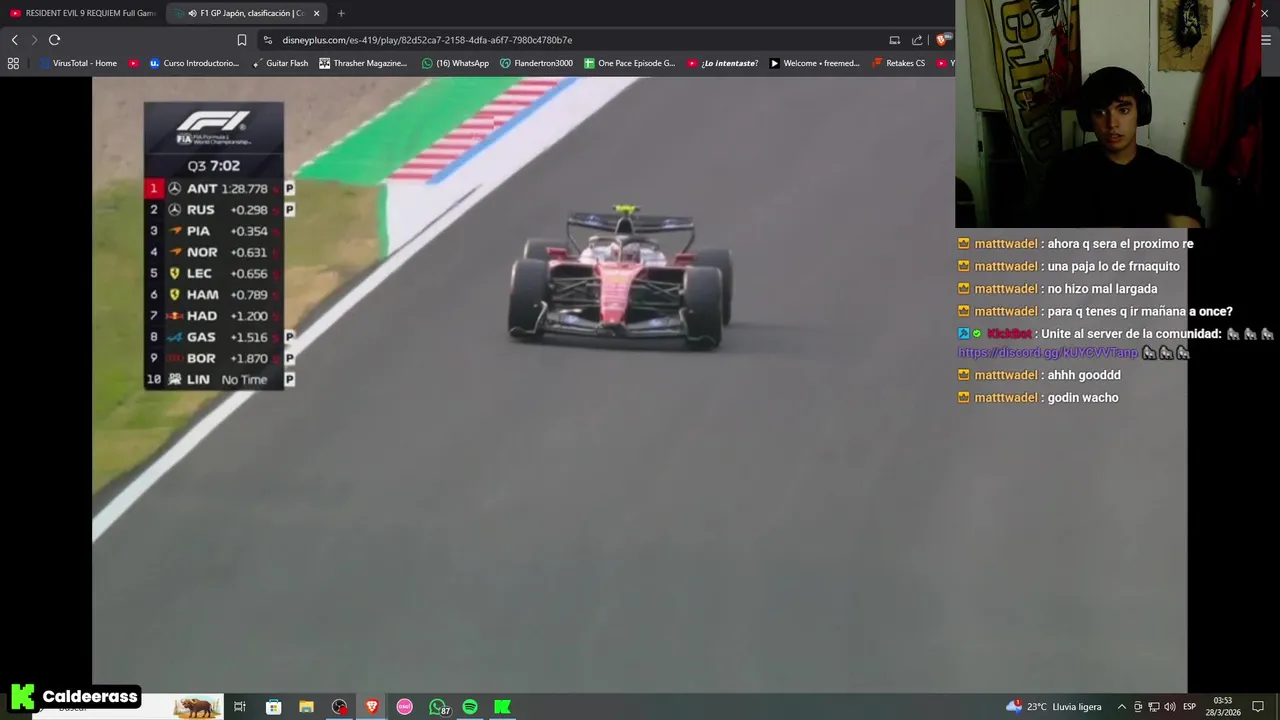Open the volume control in system tray
The width and height of the screenshot is (1280, 720).
[1169, 707]
